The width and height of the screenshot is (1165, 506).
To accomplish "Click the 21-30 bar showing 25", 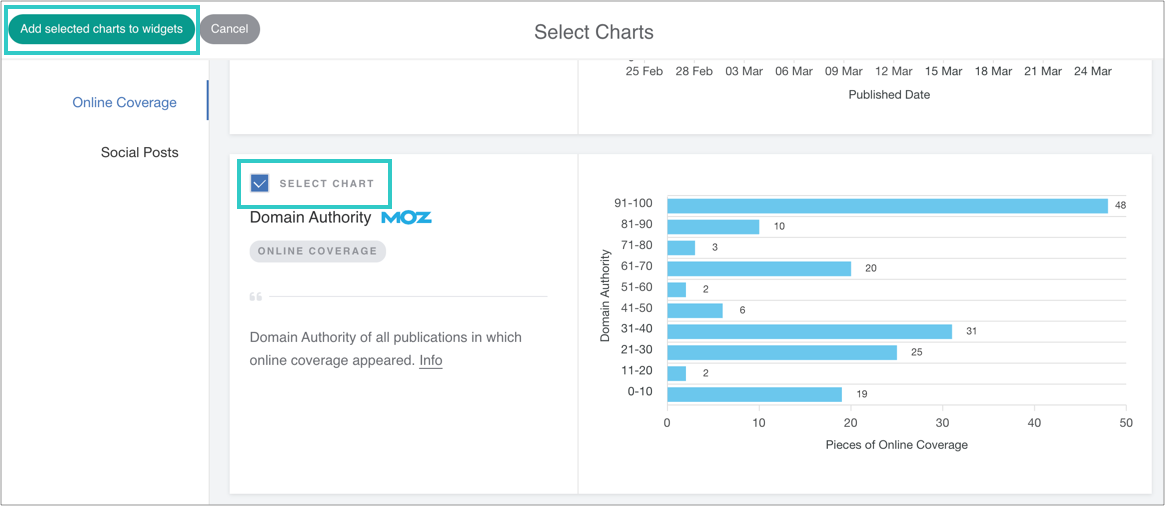I will click(782, 352).
